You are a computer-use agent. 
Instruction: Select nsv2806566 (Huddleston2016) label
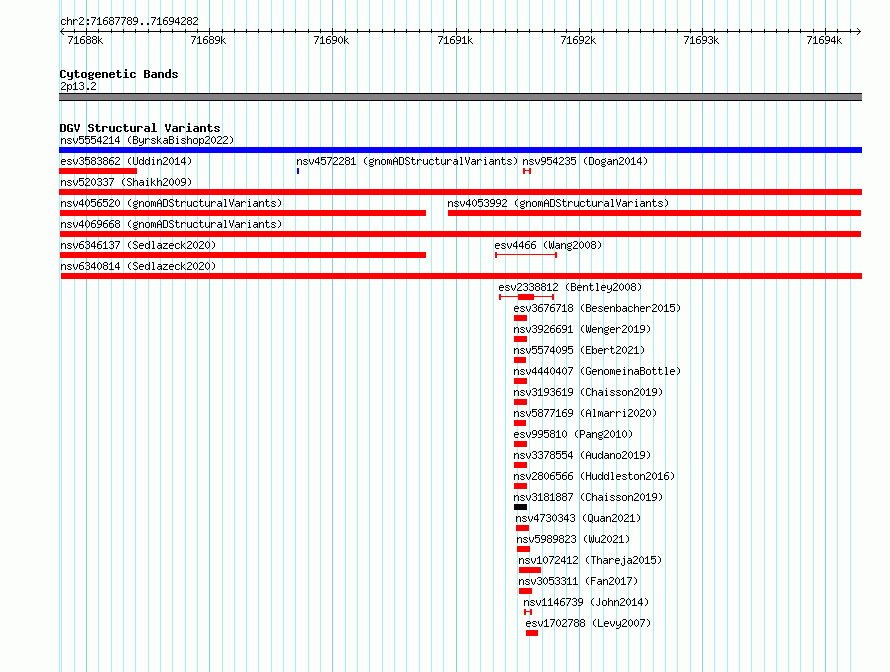[594, 476]
